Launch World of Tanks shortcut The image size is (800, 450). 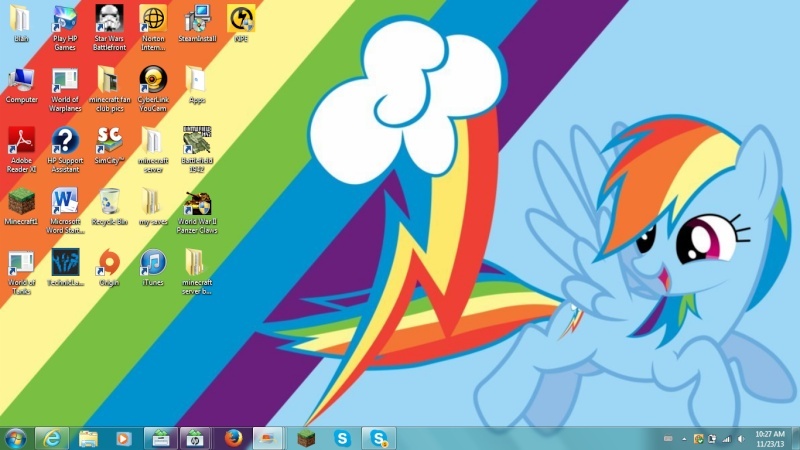(21, 272)
